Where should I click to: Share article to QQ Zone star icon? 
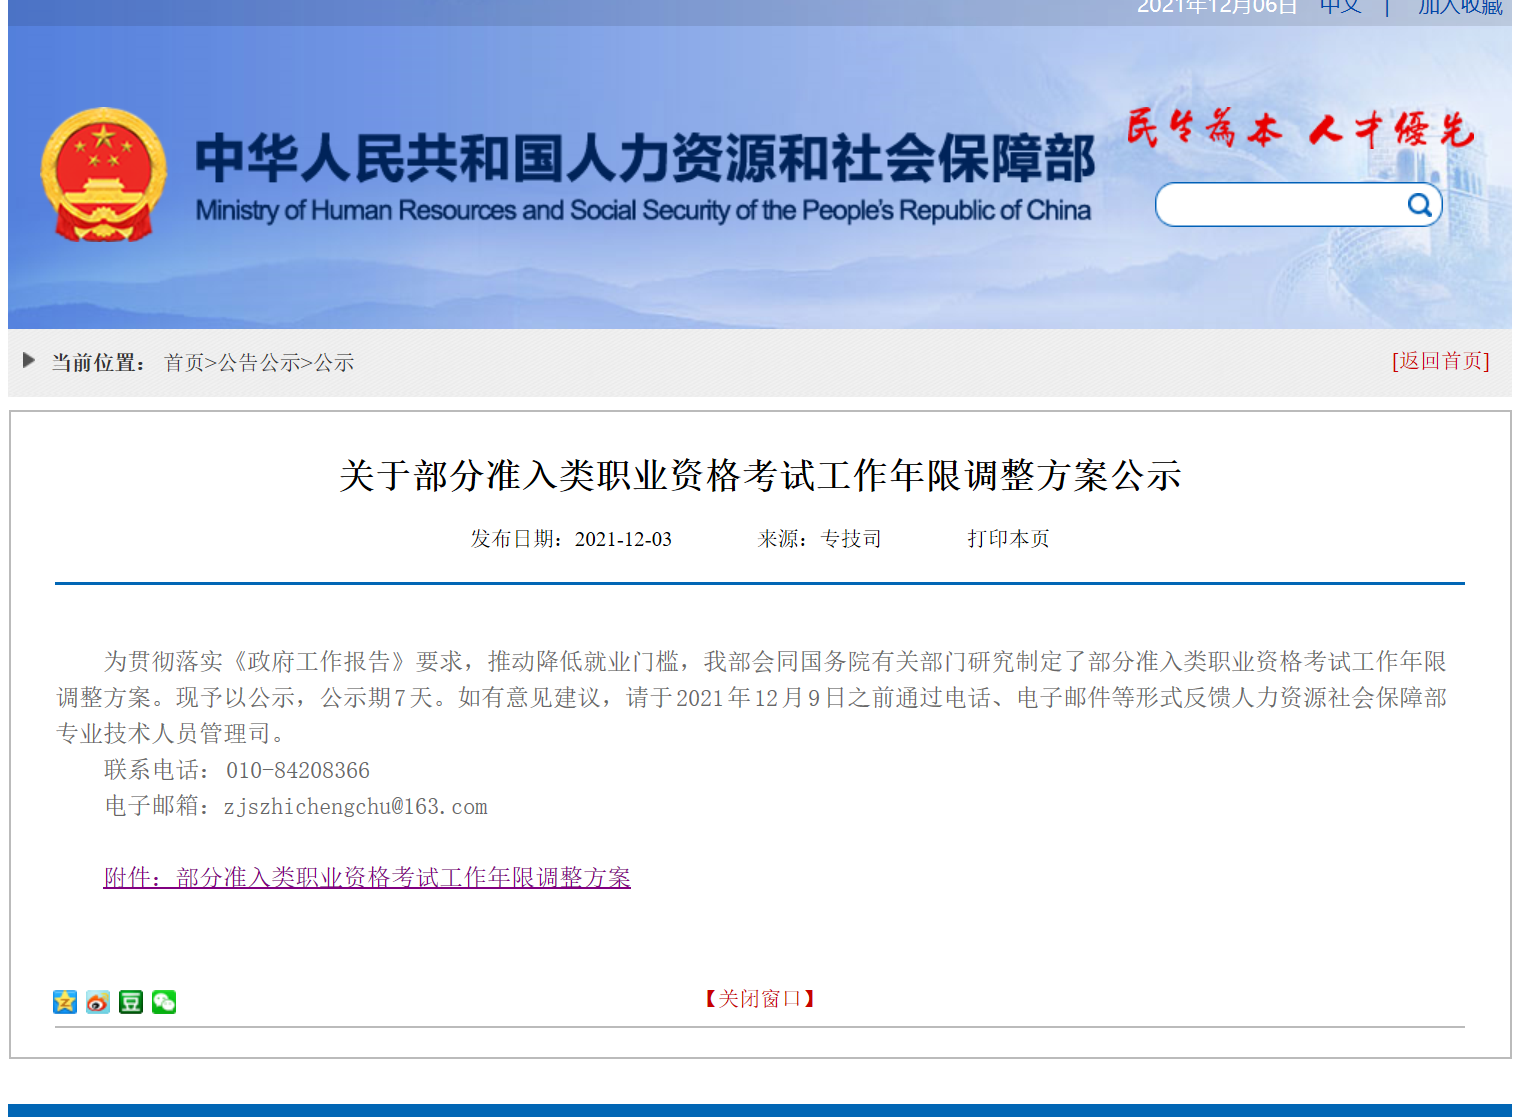coord(65,1001)
